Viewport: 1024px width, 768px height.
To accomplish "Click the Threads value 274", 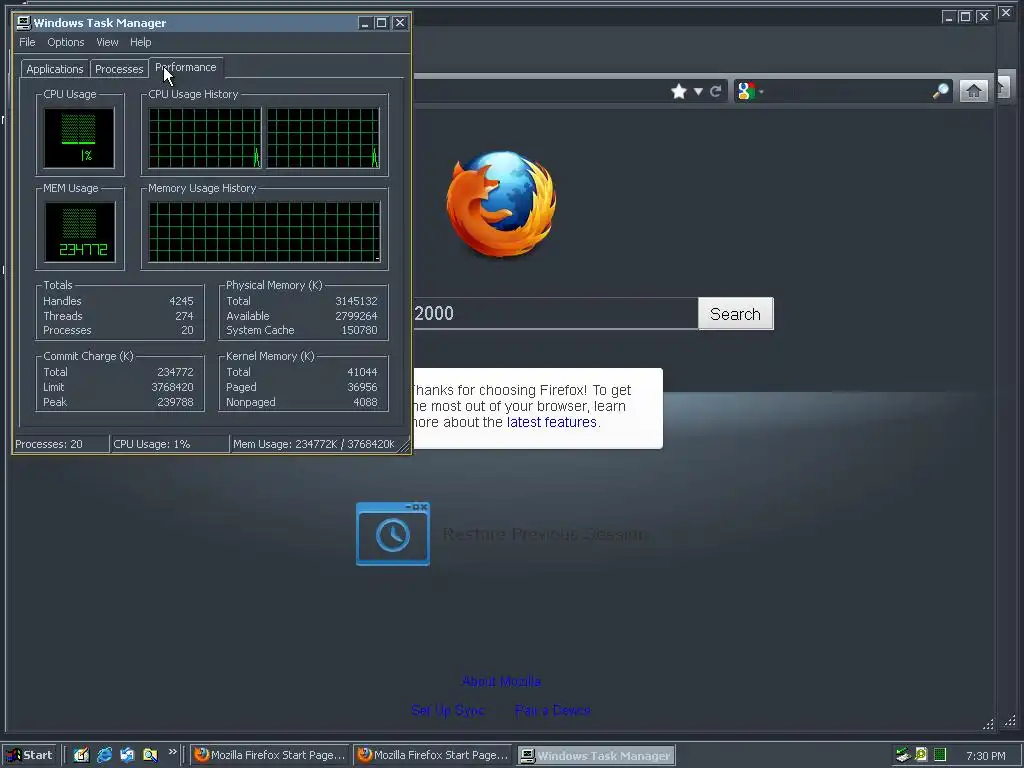I will pyautogui.click(x=184, y=315).
